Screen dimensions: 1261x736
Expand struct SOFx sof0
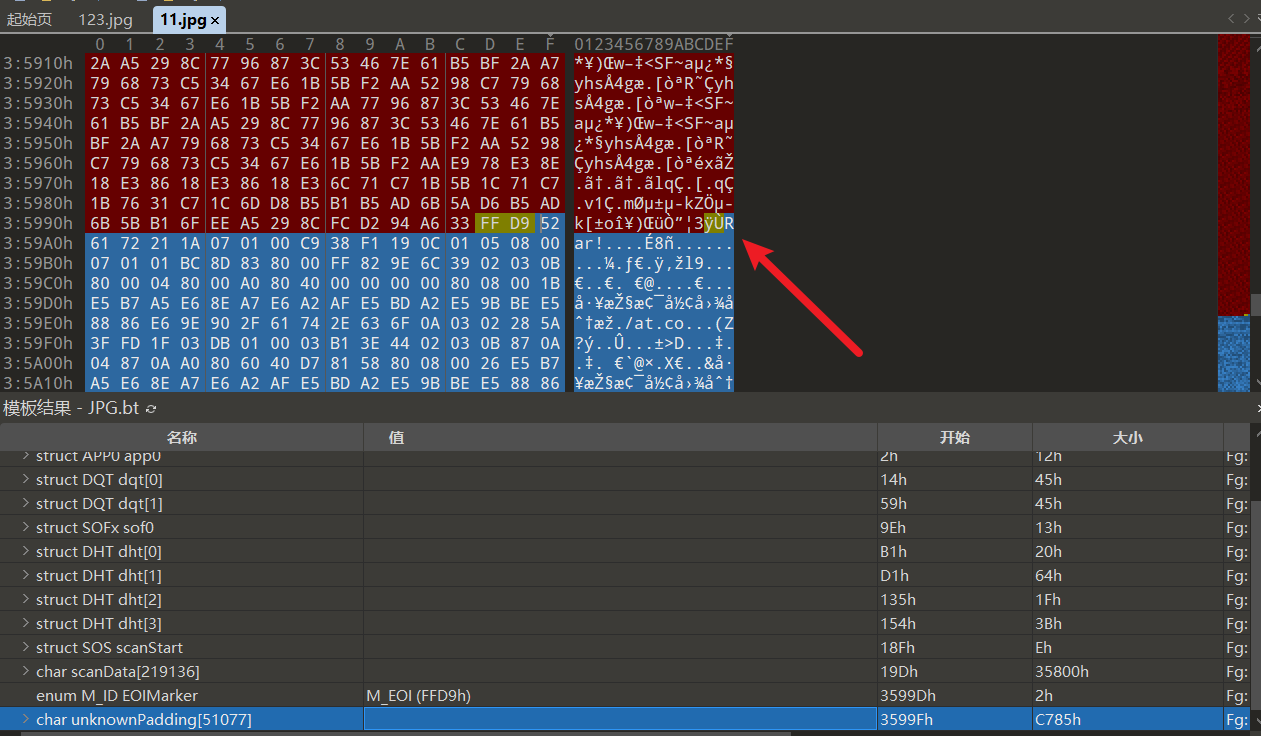coord(26,527)
